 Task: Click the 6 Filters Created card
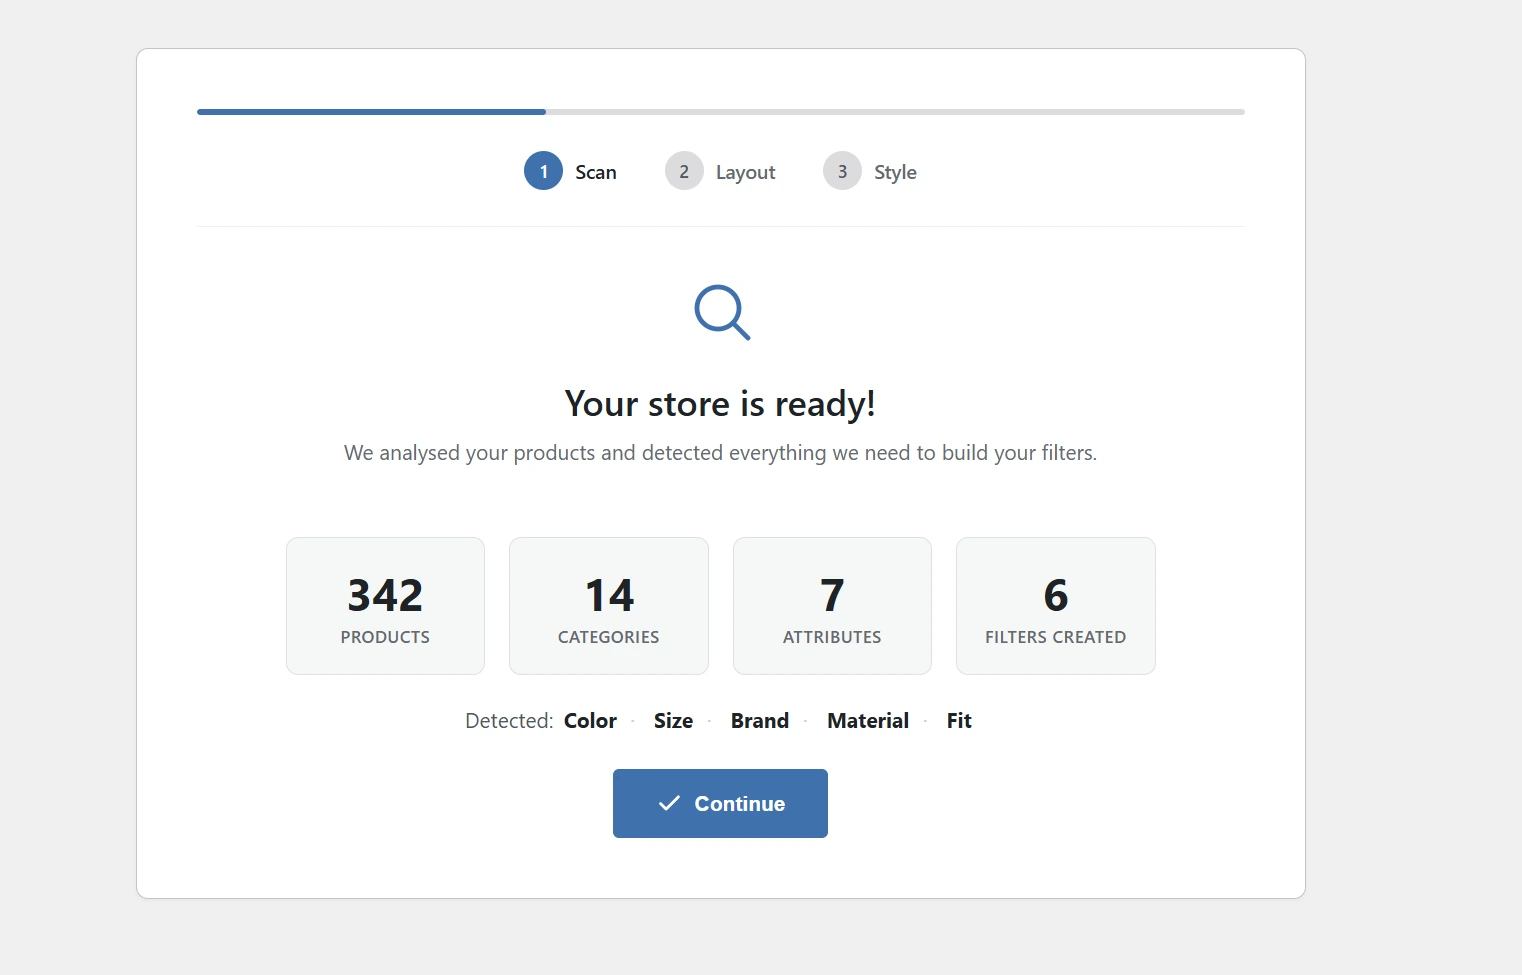(x=1056, y=606)
